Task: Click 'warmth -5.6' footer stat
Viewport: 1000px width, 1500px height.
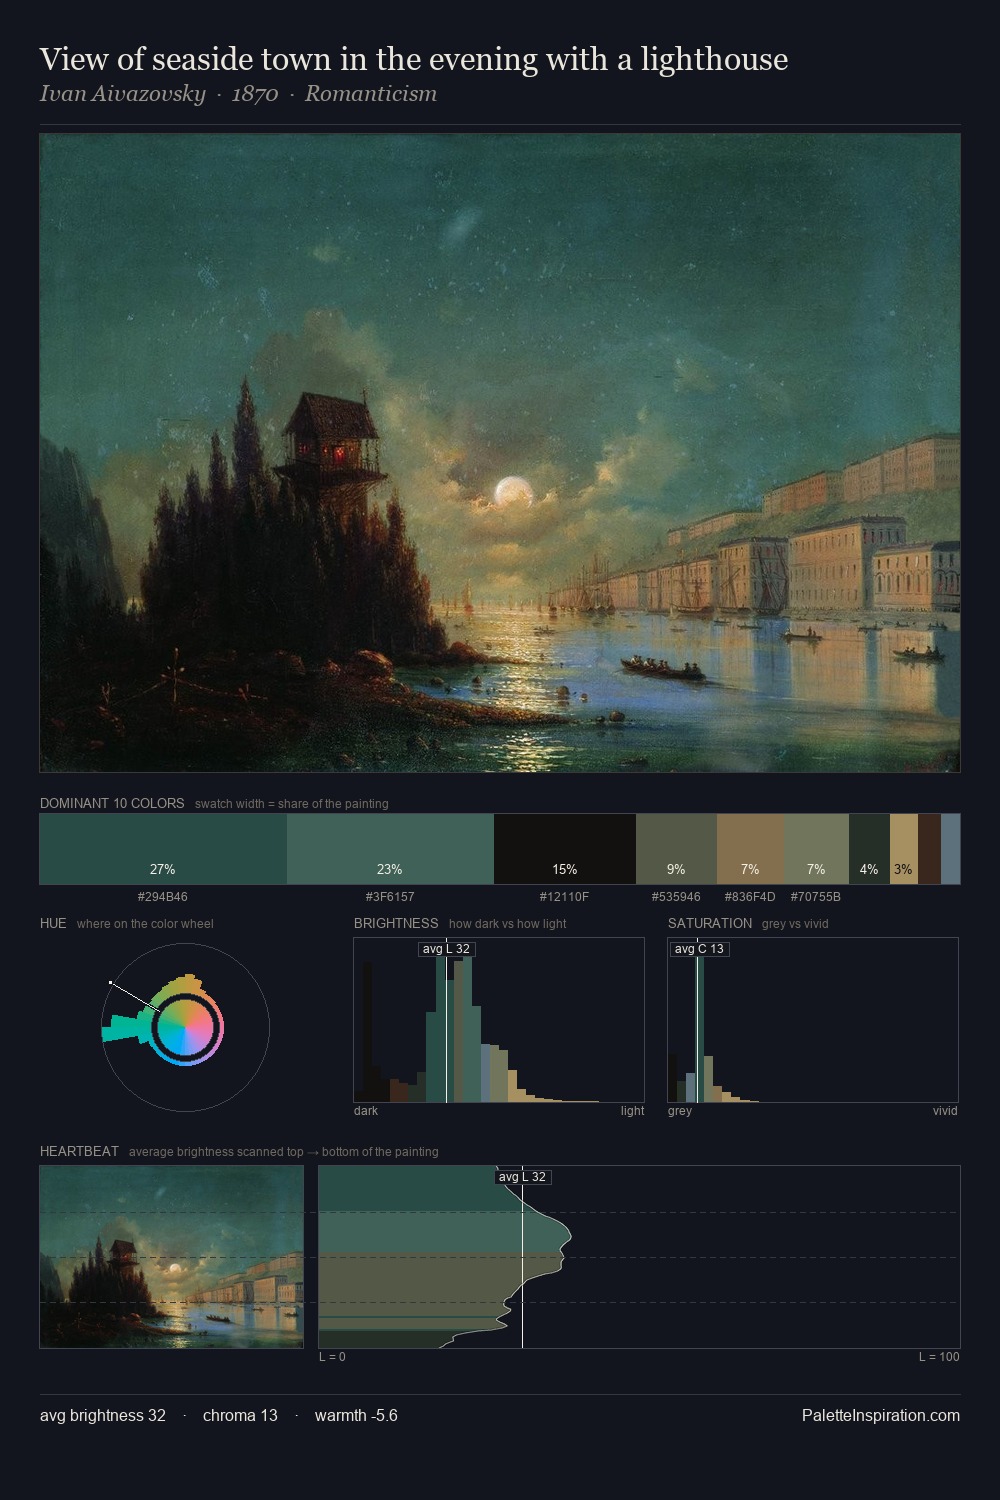Action: 356,1416
